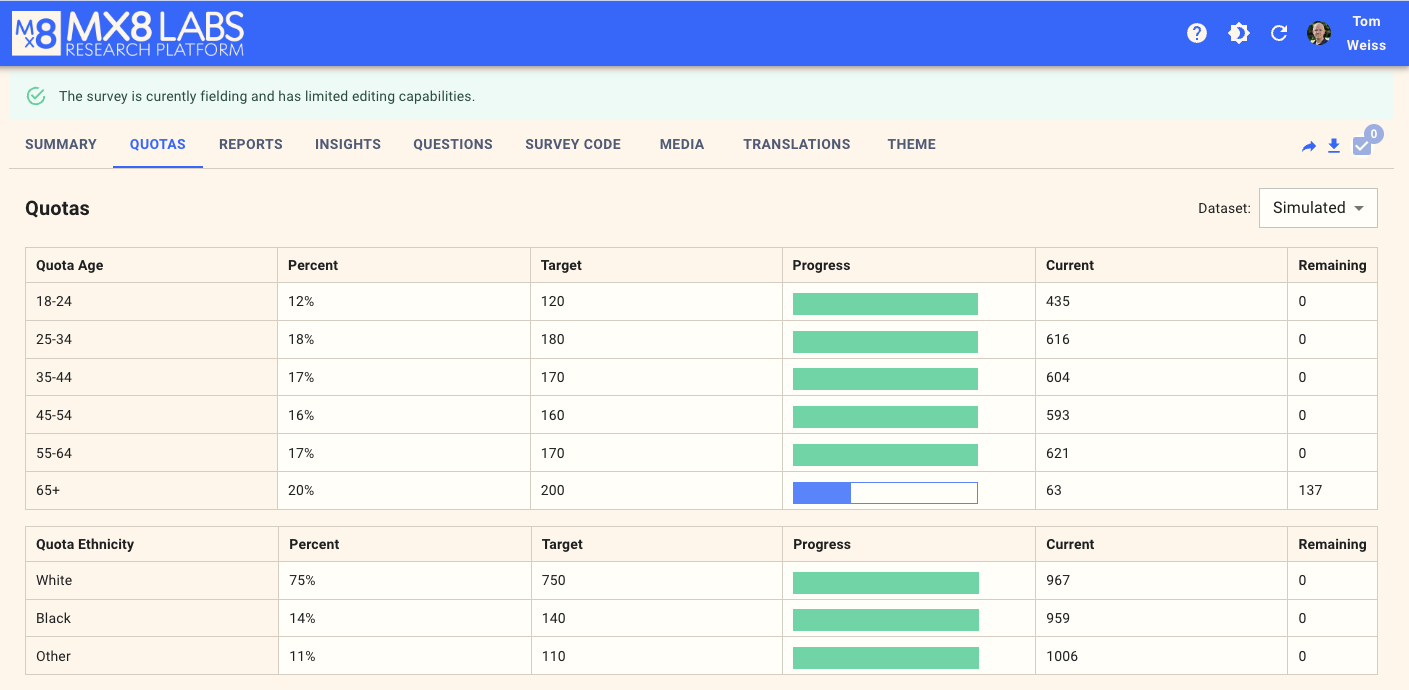Image resolution: width=1409 pixels, height=690 pixels.
Task: Open the Translations tab
Action: coord(796,144)
